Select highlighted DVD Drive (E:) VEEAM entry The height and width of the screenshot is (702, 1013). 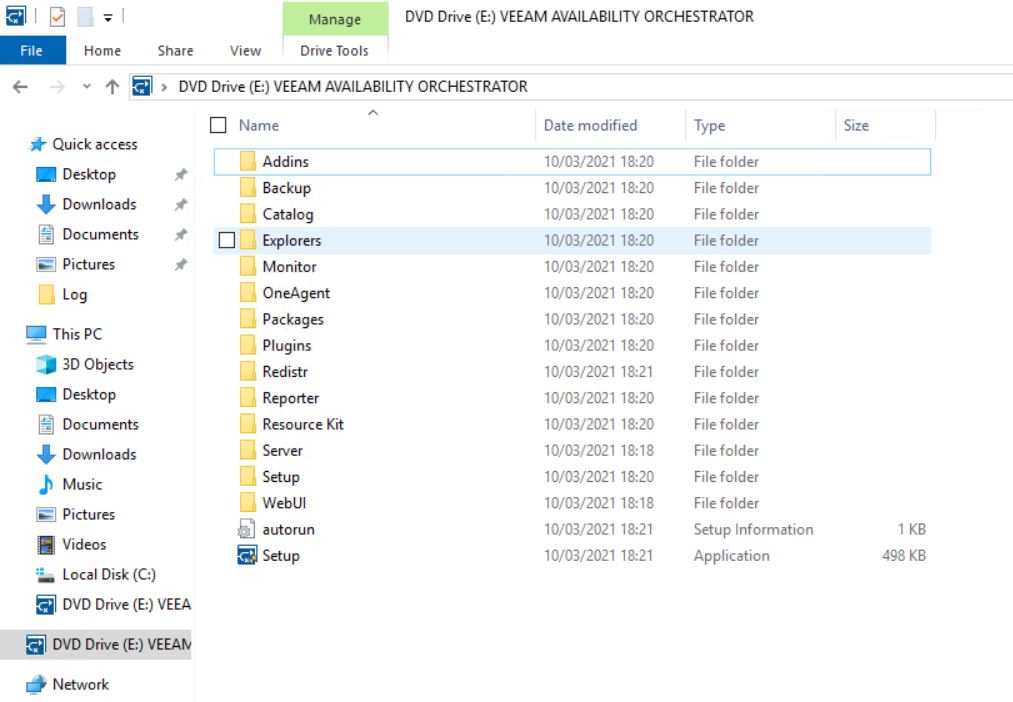(x=96, y=645)
